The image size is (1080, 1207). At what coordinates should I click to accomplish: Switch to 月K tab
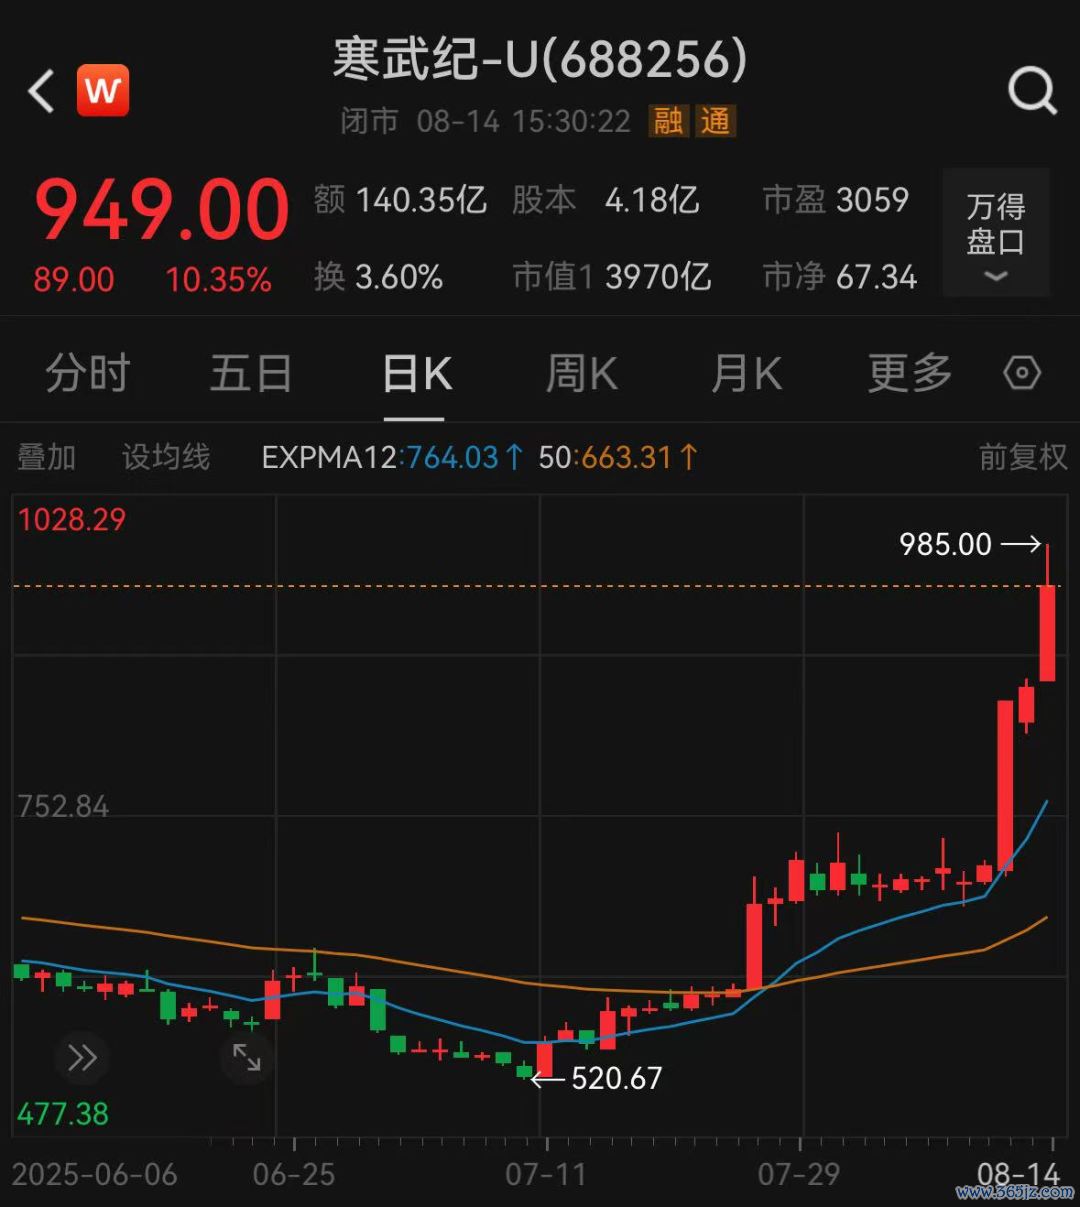click(746, 373)
